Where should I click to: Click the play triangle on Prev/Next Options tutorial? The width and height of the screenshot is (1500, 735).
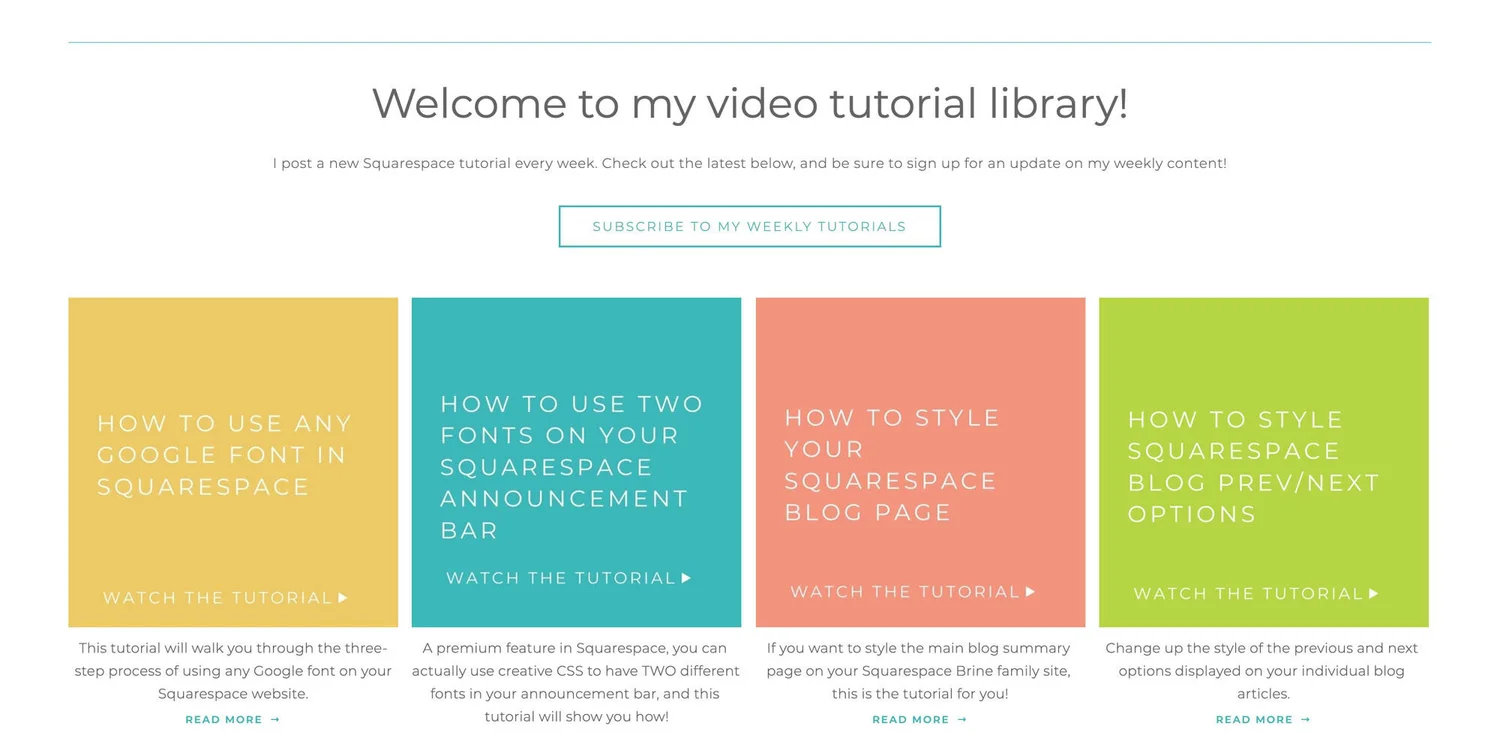1375,593
